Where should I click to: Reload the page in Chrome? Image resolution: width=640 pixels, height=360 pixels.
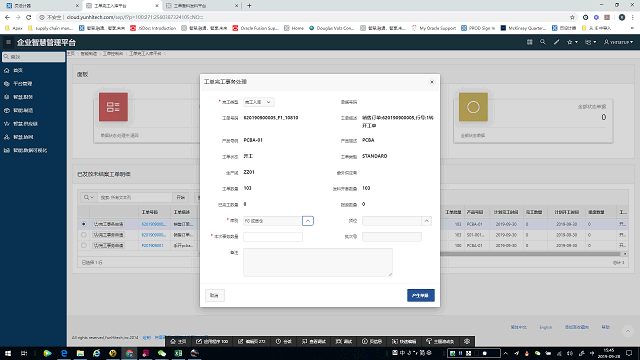tap(29, 17)
